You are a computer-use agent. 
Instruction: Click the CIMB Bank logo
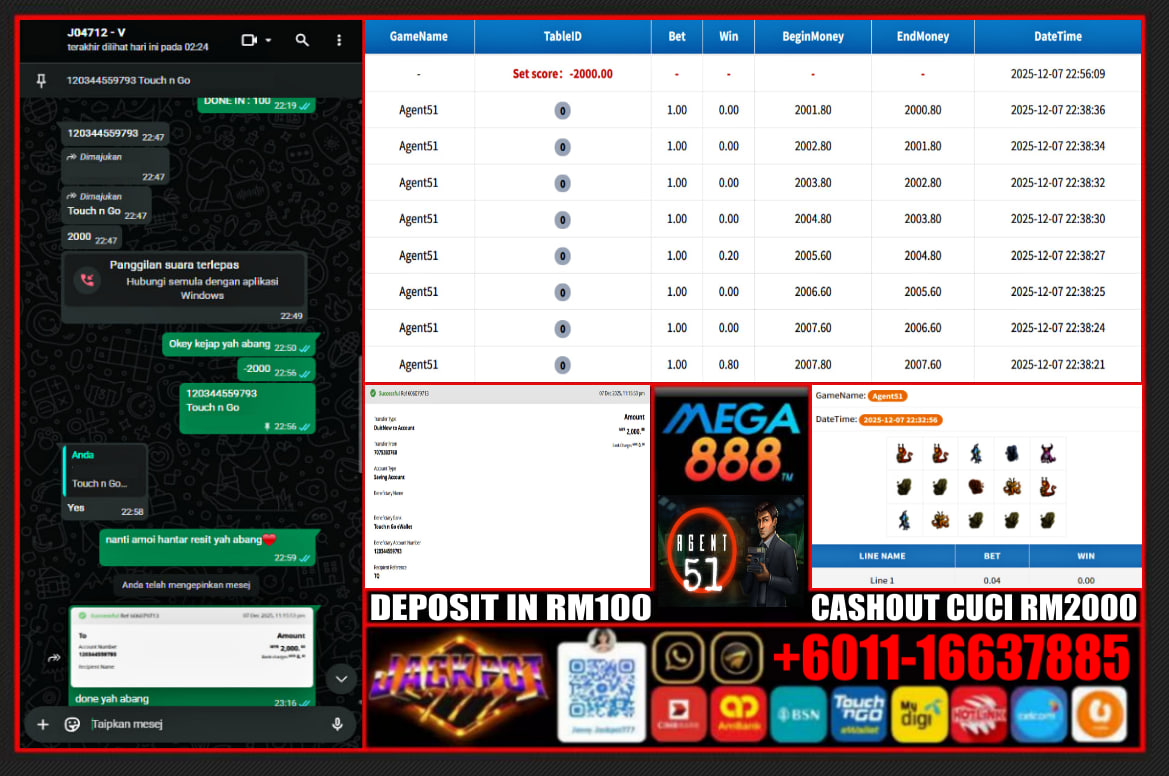678,714
